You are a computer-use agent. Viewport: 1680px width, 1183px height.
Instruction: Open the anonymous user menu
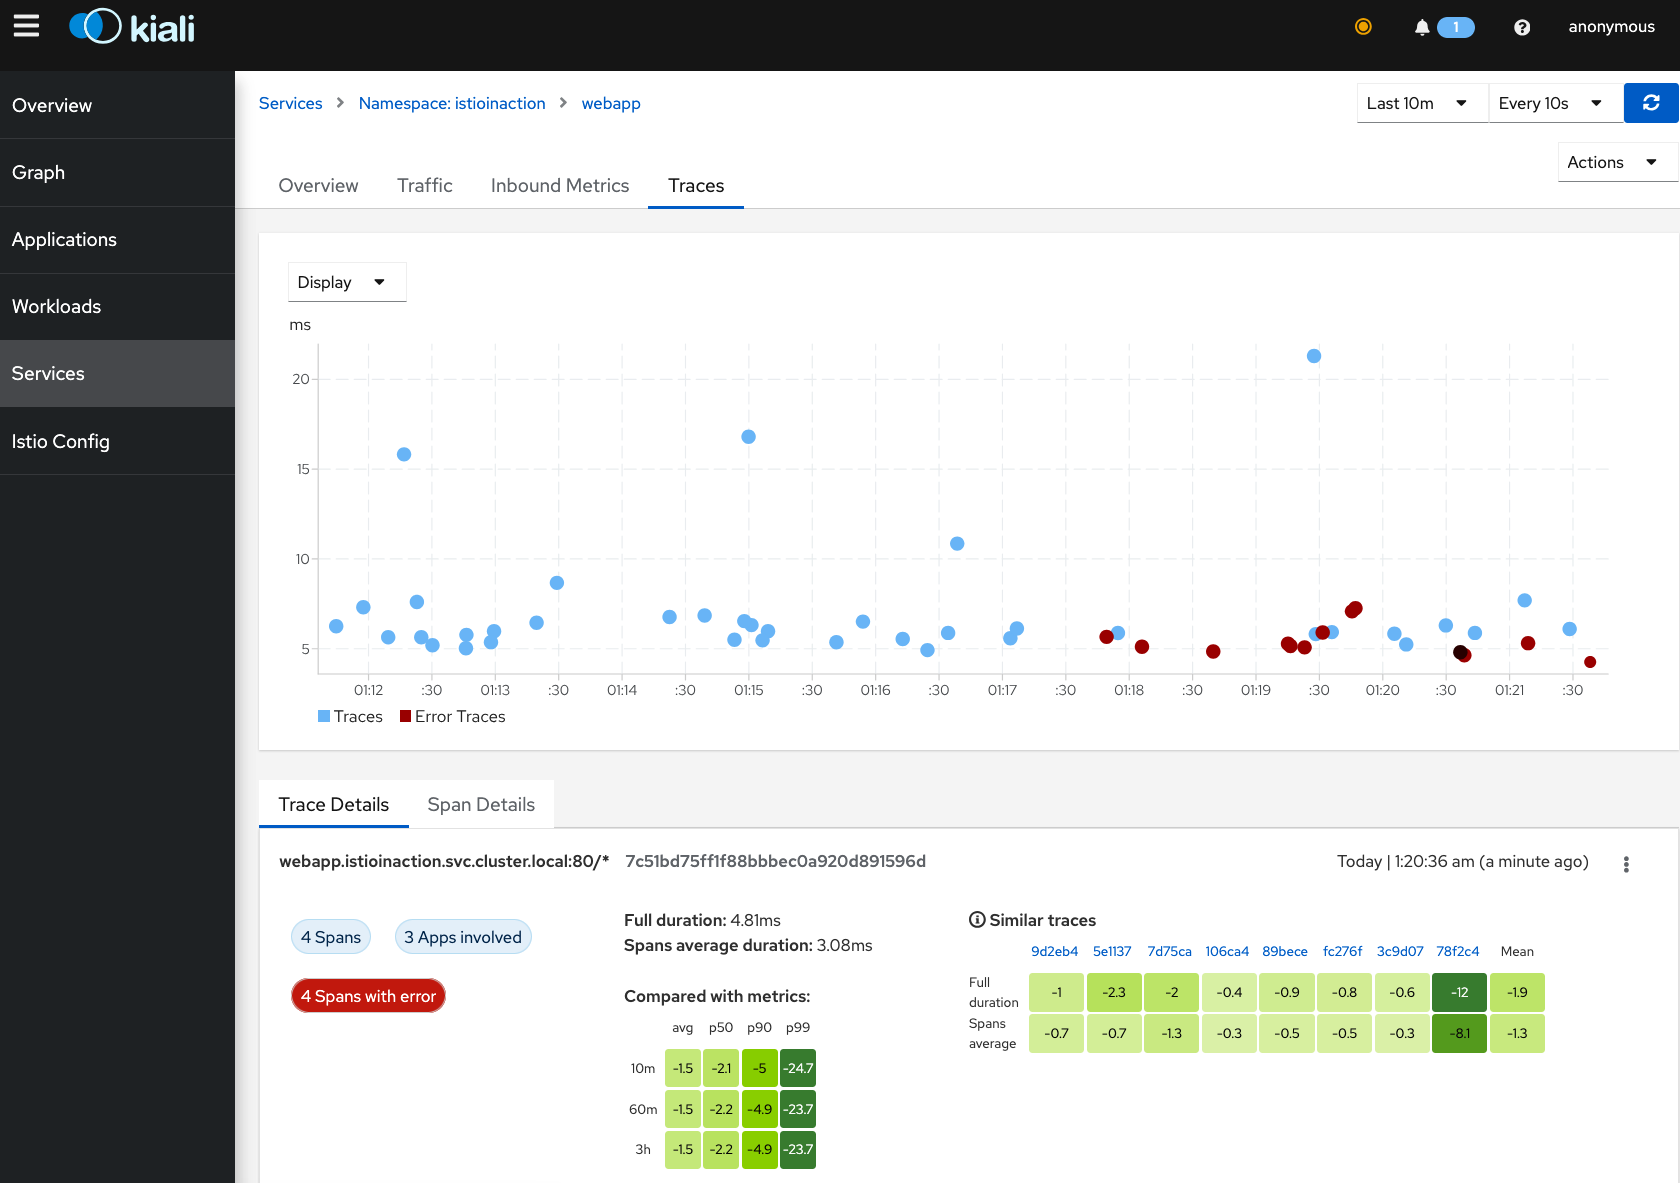point(1611,27)
